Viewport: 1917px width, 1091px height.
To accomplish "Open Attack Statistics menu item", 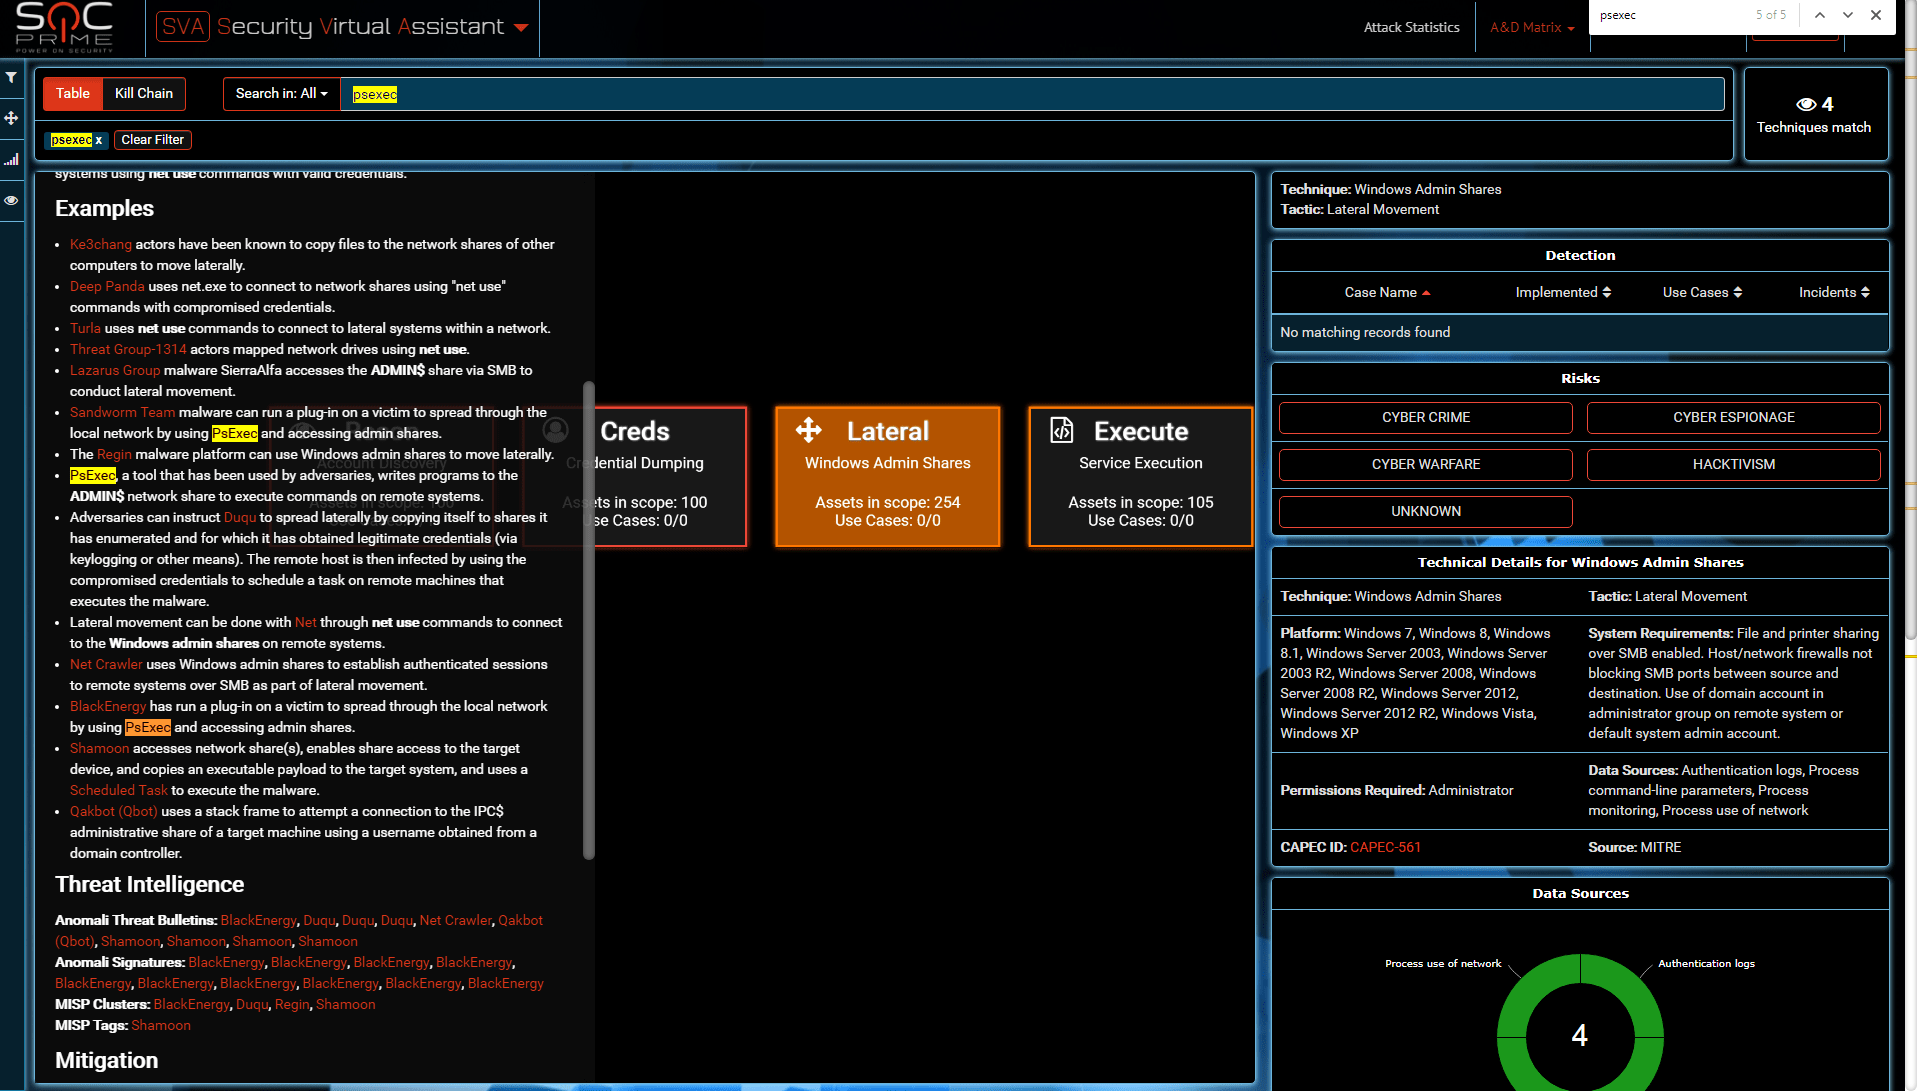I will pyautogui.click(x=1411, y=27).
